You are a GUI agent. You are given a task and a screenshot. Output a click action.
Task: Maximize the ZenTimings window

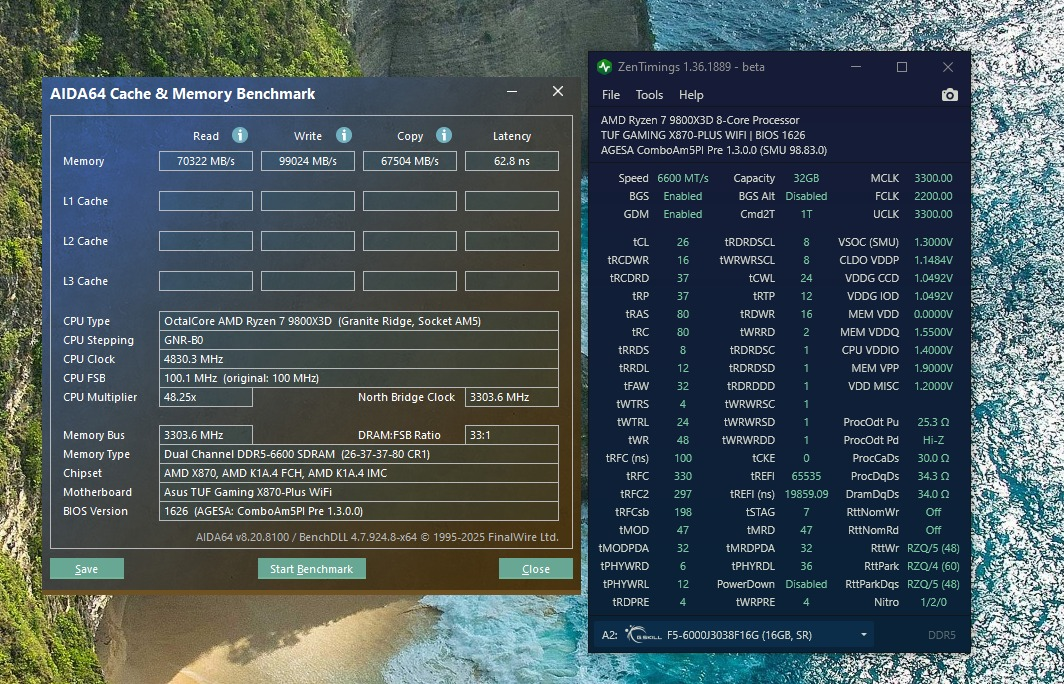coord(902,66)
